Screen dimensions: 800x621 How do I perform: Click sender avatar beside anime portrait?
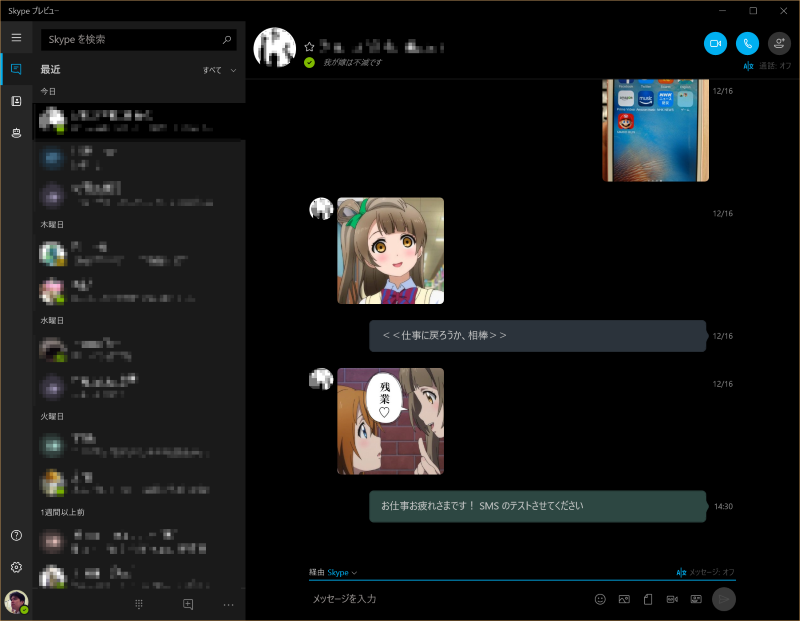[321, 209]
